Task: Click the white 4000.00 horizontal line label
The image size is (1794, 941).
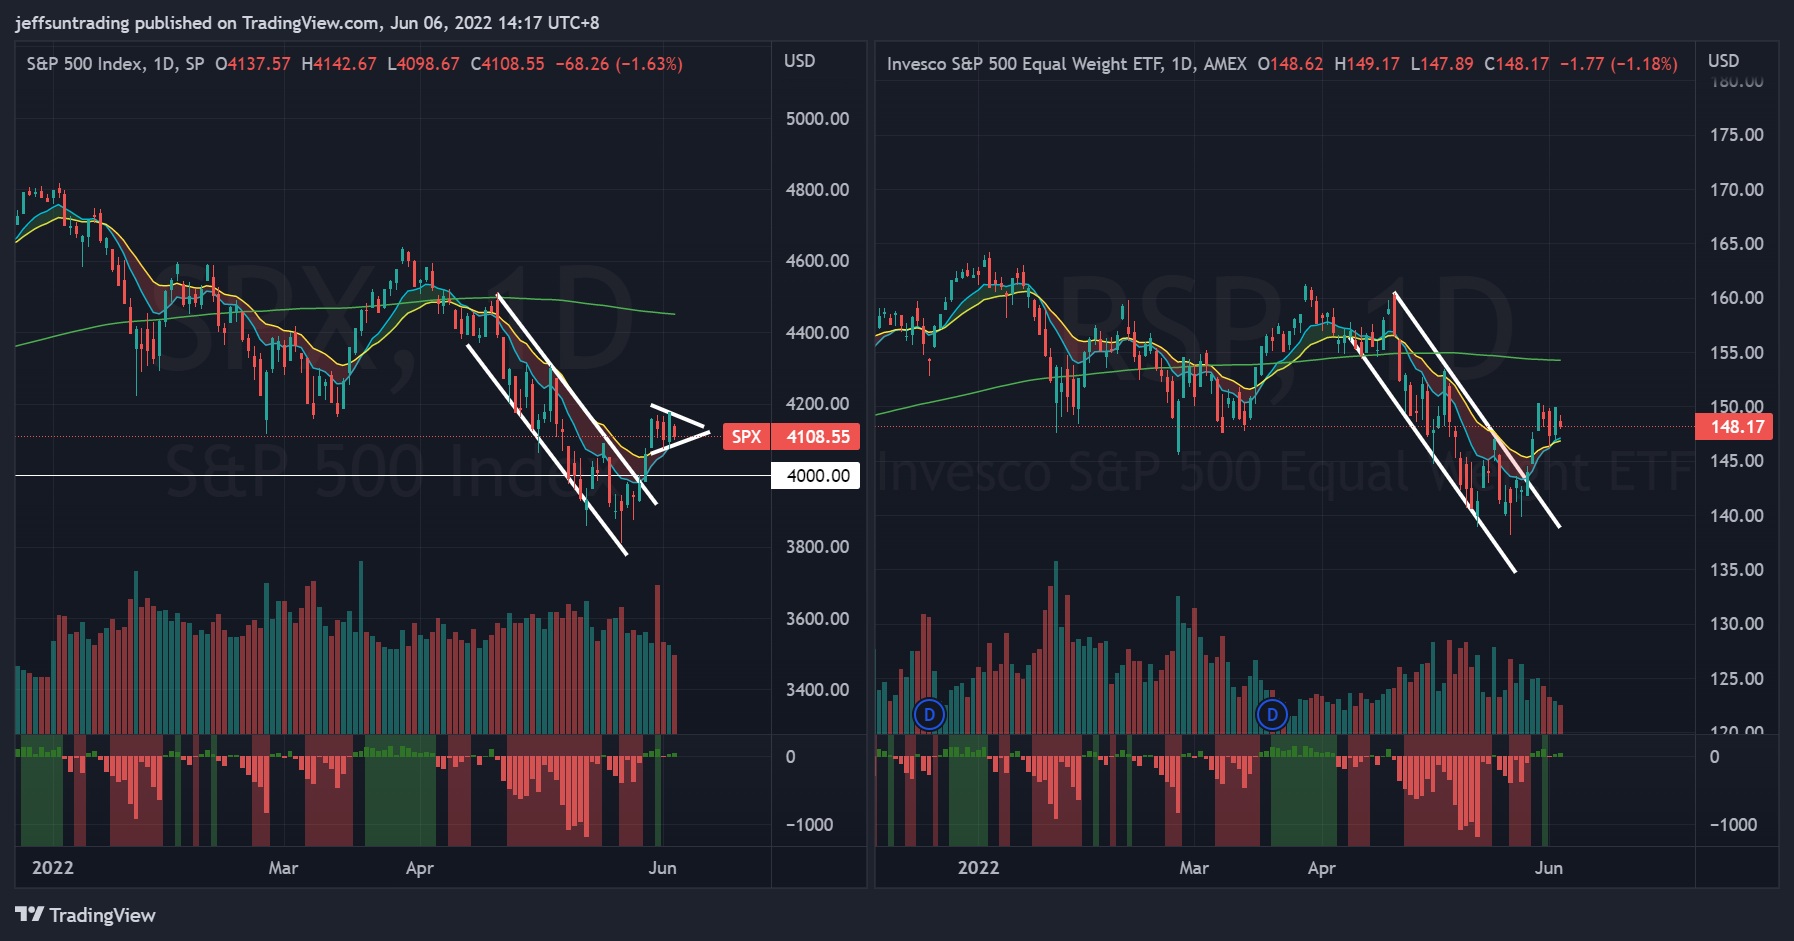Action: point(817,476)
